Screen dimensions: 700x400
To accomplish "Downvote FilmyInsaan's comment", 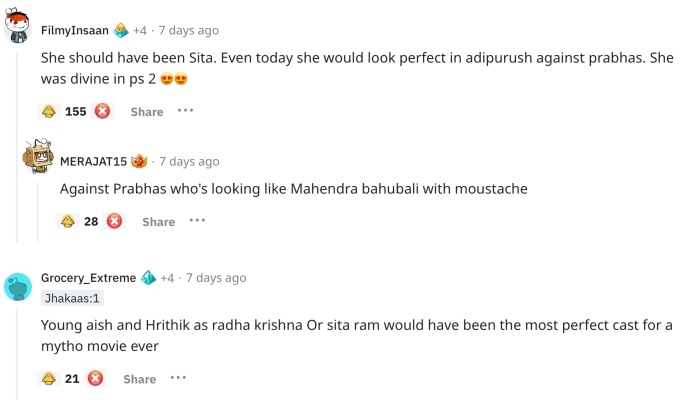I will coord(102,111).
